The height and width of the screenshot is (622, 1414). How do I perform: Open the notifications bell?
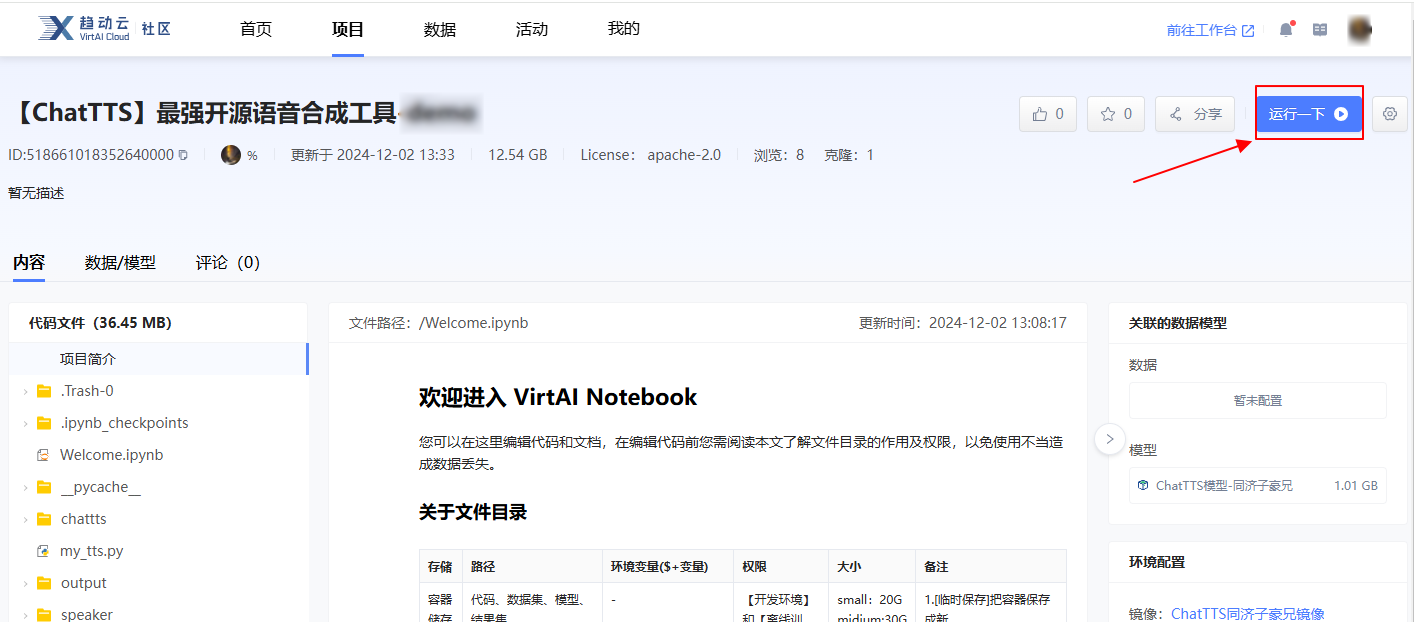pos(1285,29)
